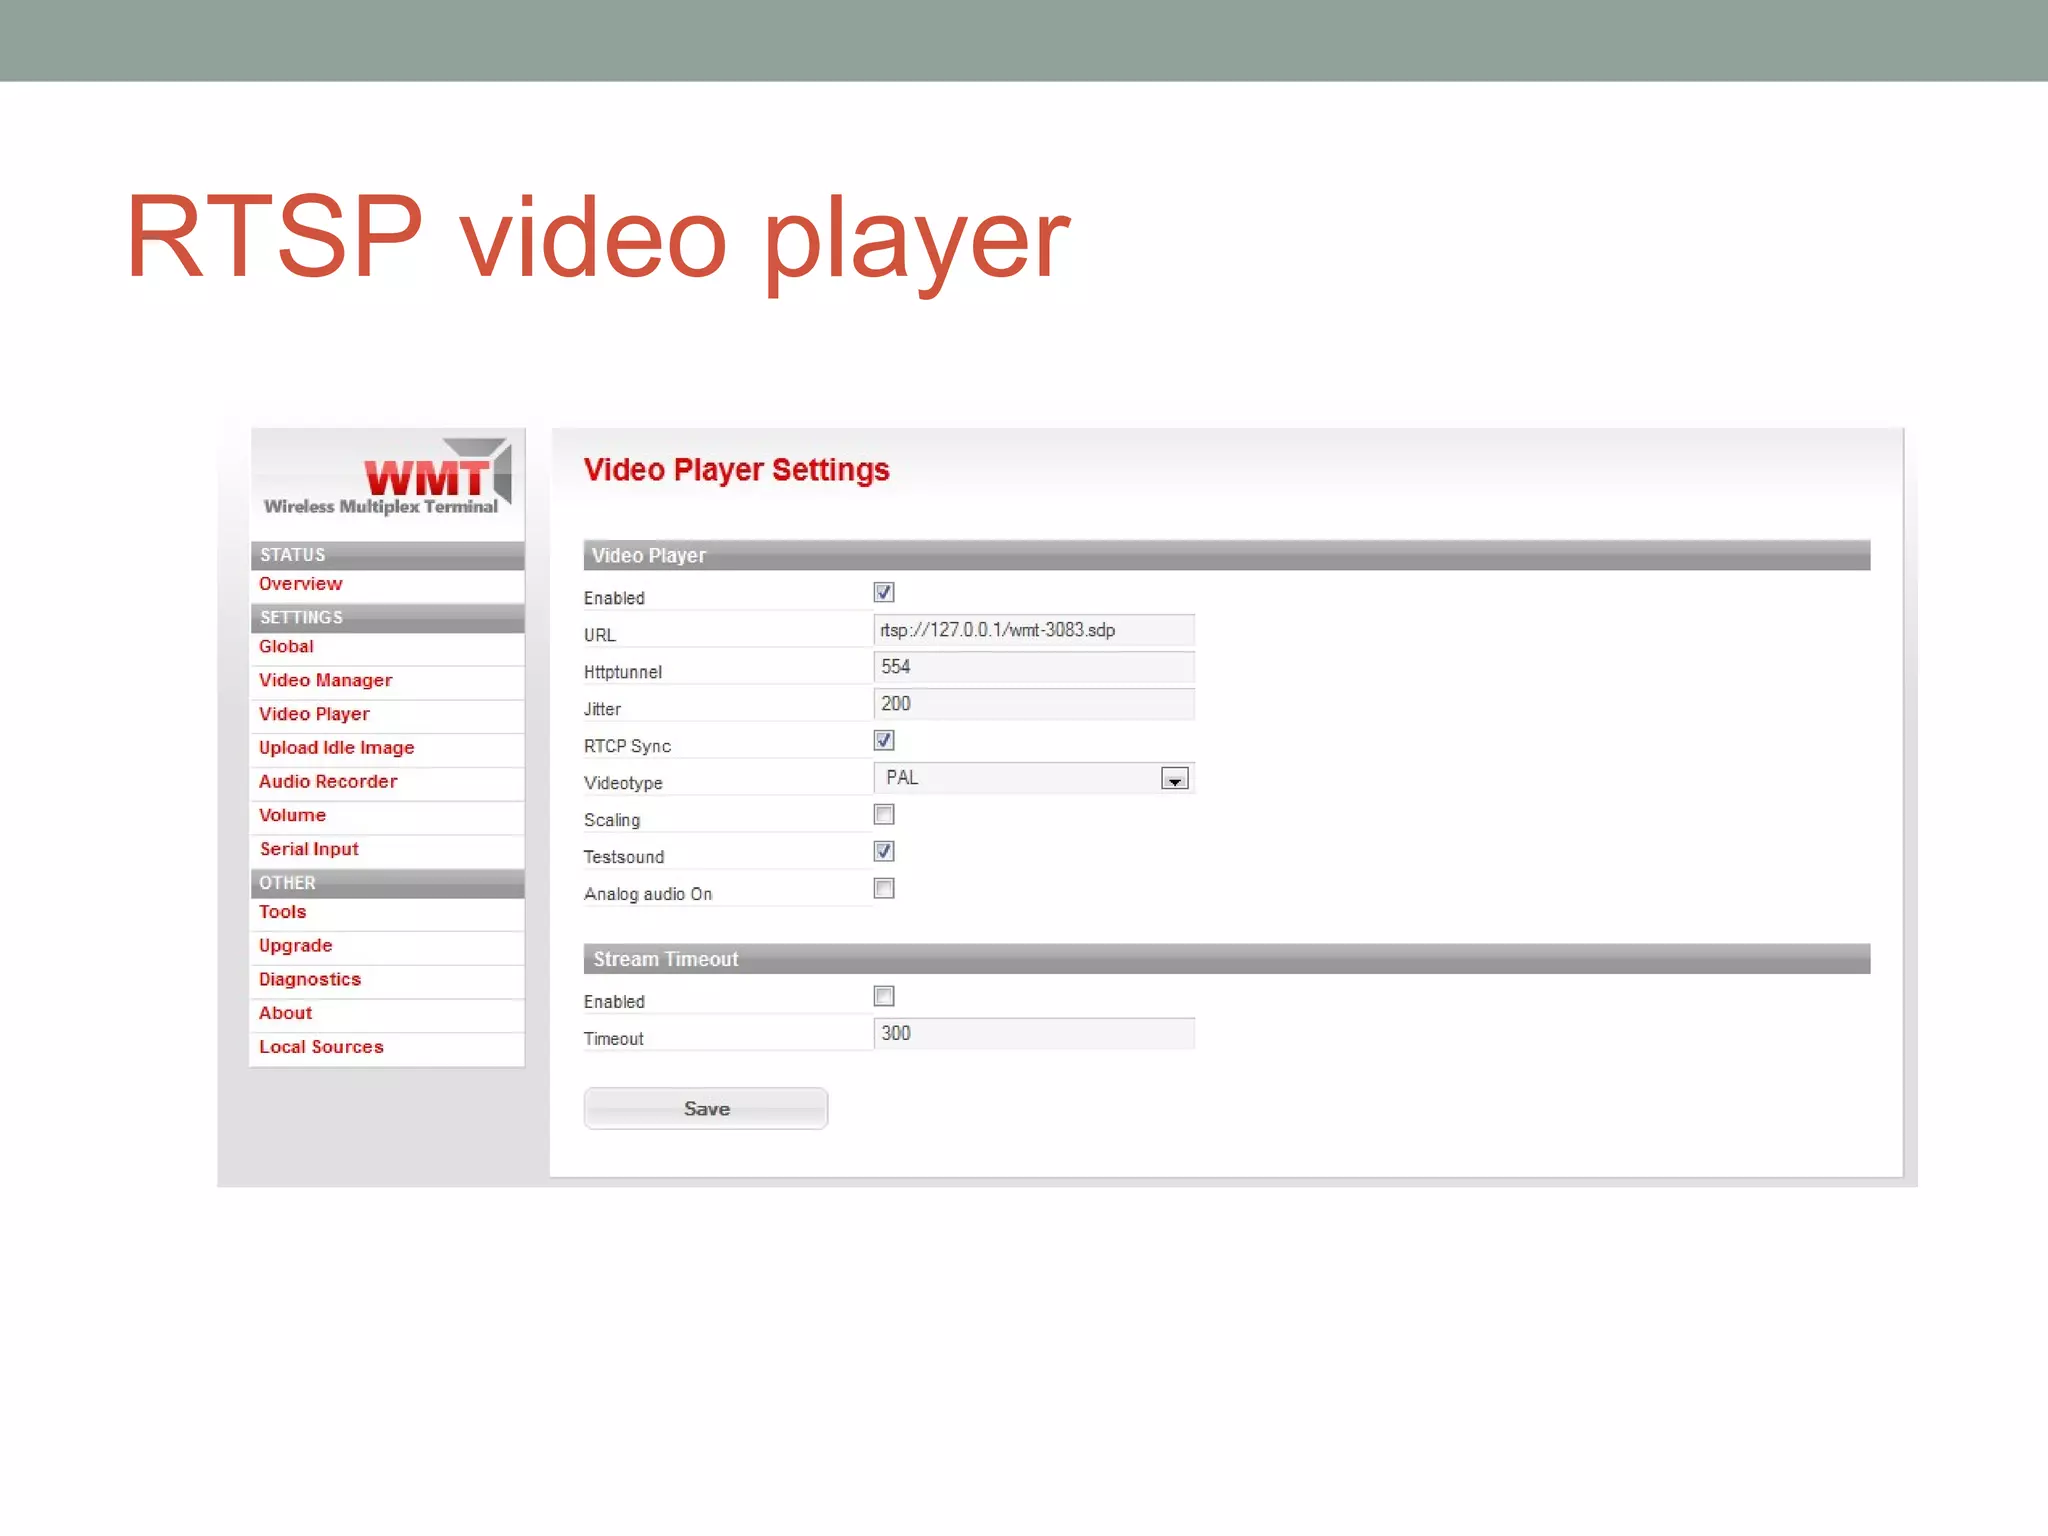
Task: Click the Jitter field showing 200
Action: click(x=1034, y=704)
